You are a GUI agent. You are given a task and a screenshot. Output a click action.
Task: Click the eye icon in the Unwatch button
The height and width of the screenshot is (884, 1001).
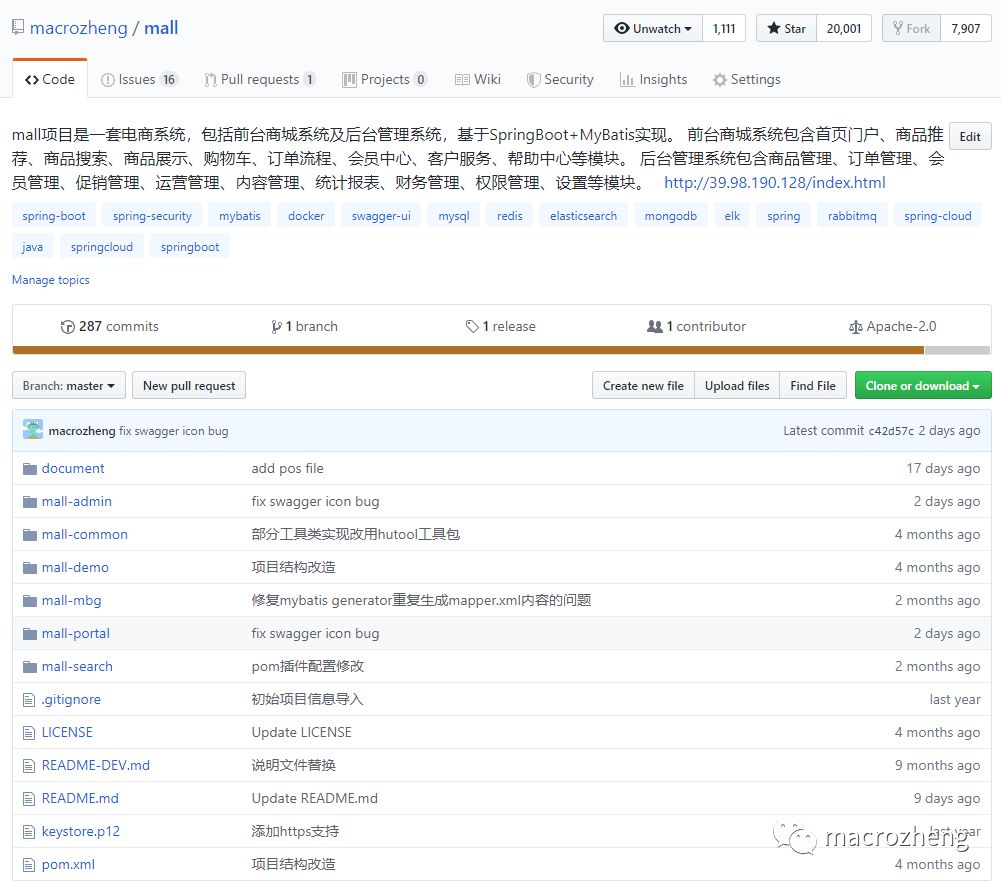[x=621, y=28]
